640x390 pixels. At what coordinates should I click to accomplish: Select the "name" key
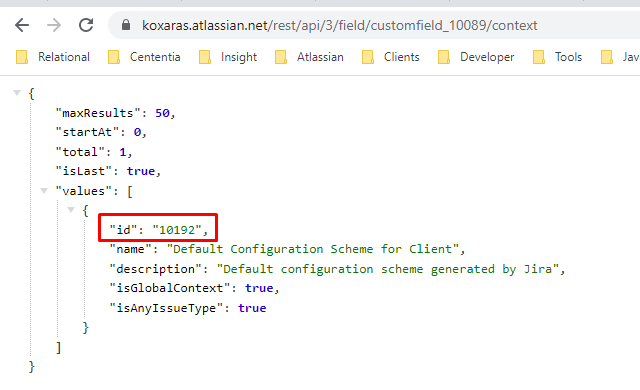coord(130,249)
